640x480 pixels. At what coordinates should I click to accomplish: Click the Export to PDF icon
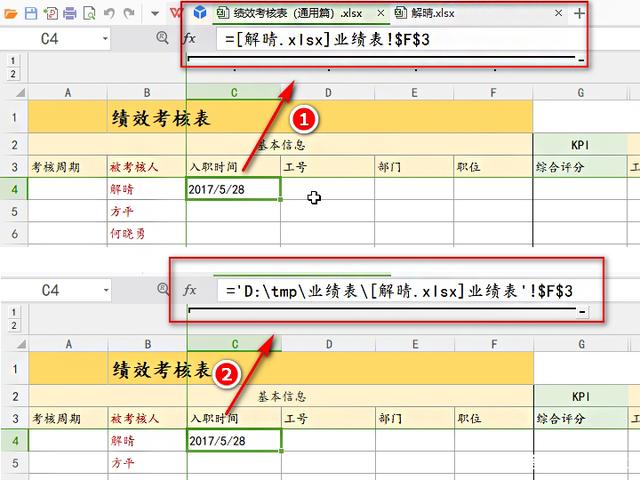point(51,13)
